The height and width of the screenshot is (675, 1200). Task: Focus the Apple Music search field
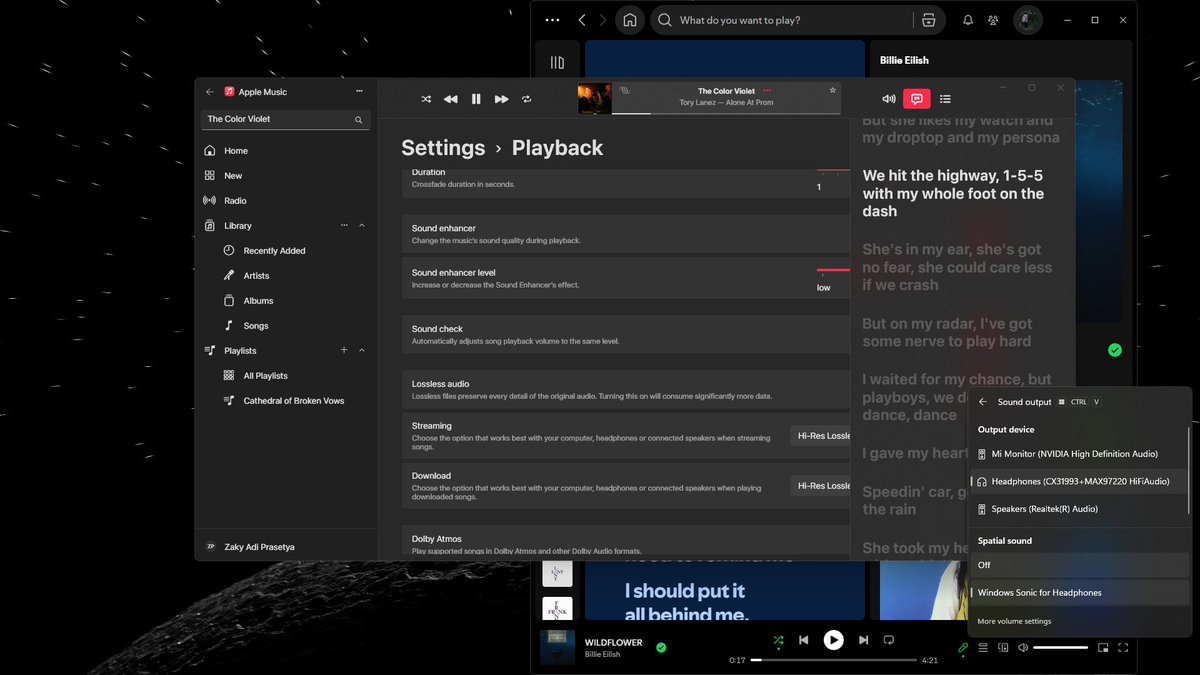click(285, 119)
